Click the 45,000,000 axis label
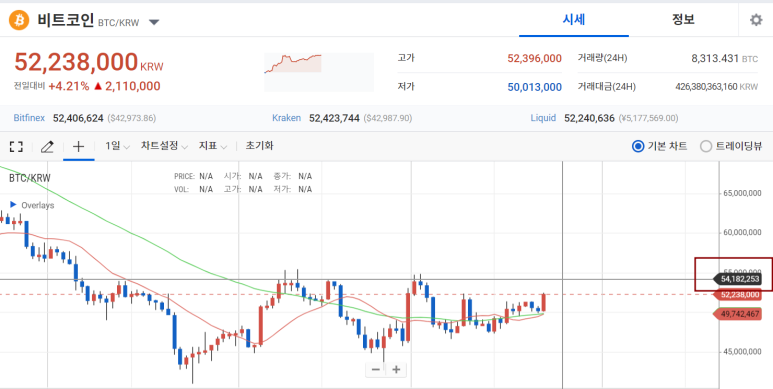 (742, 352)
